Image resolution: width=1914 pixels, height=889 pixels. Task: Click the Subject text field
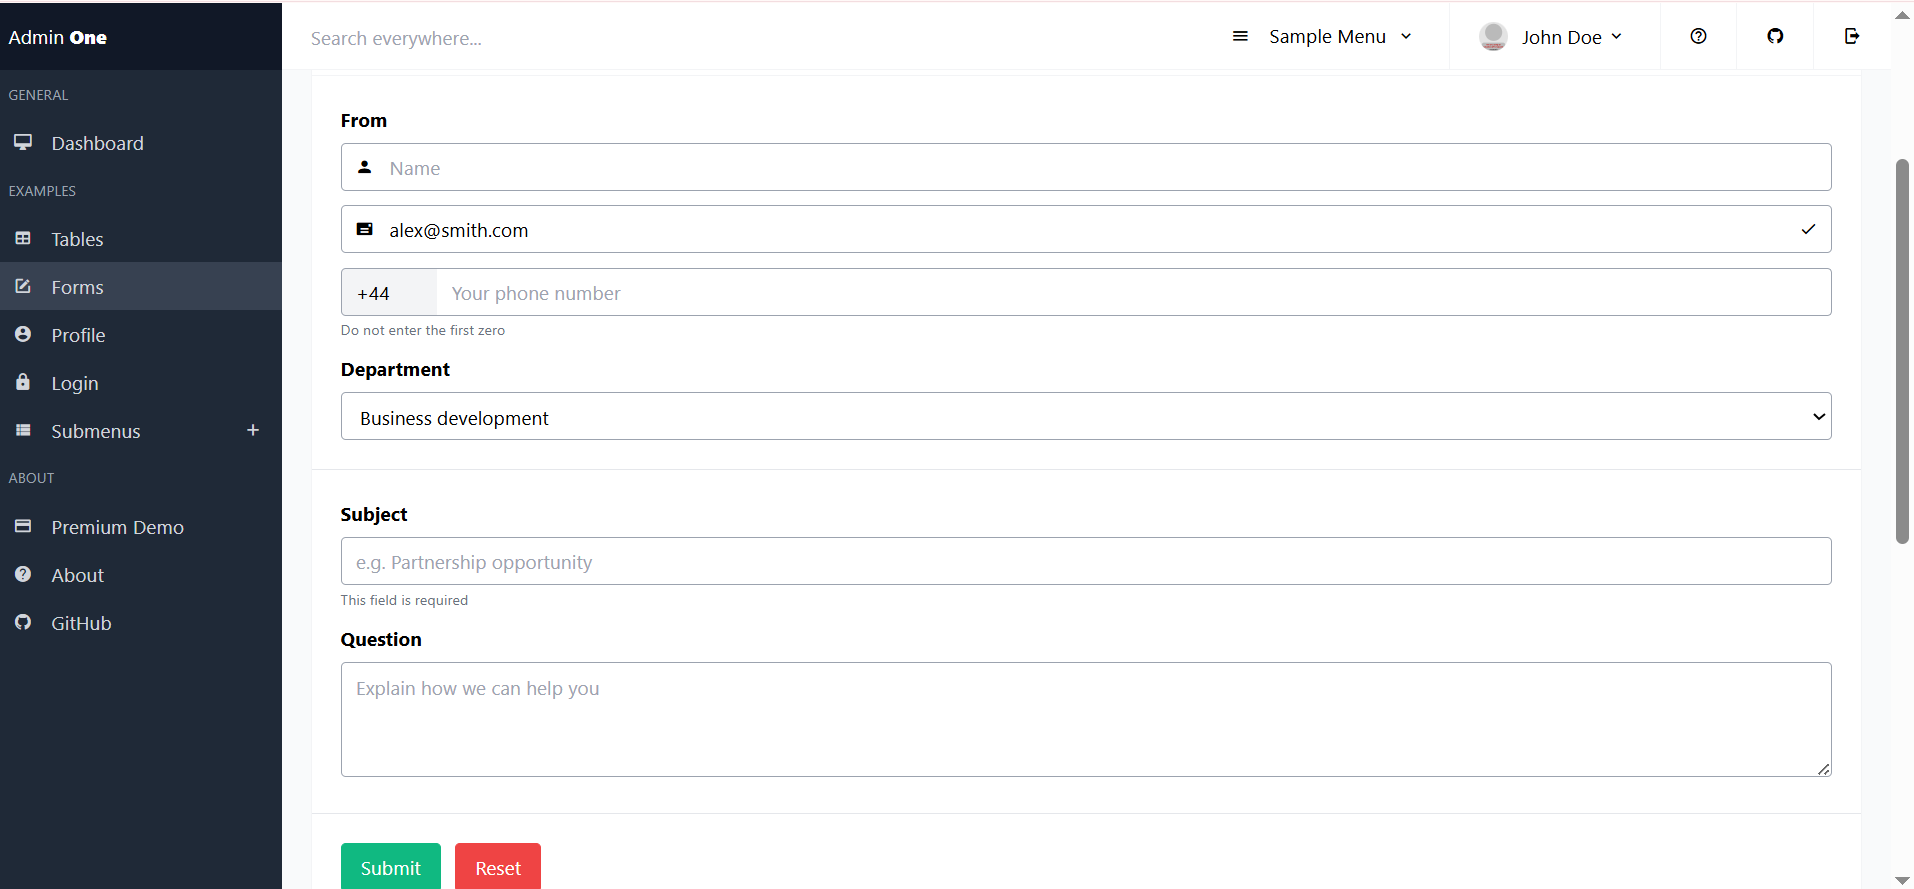tap(1085, 562)
